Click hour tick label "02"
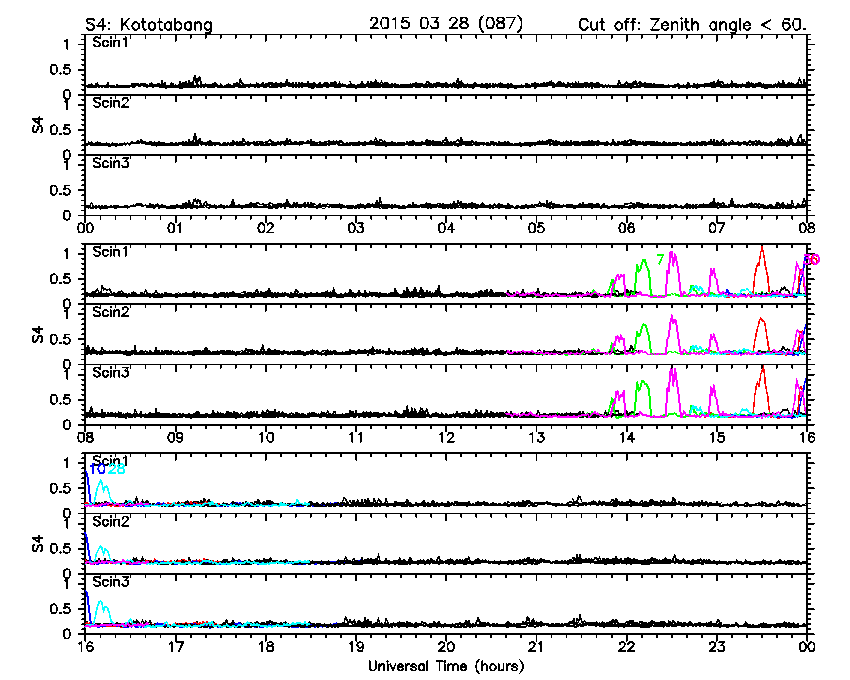 [x=265, y=228]
